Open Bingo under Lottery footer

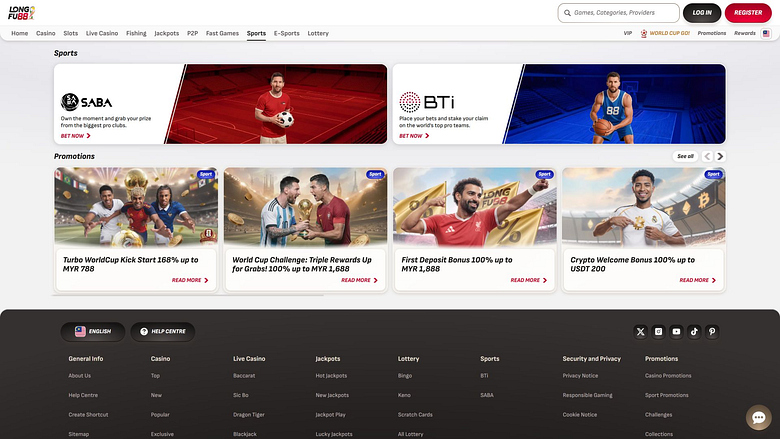coord(405,376)
